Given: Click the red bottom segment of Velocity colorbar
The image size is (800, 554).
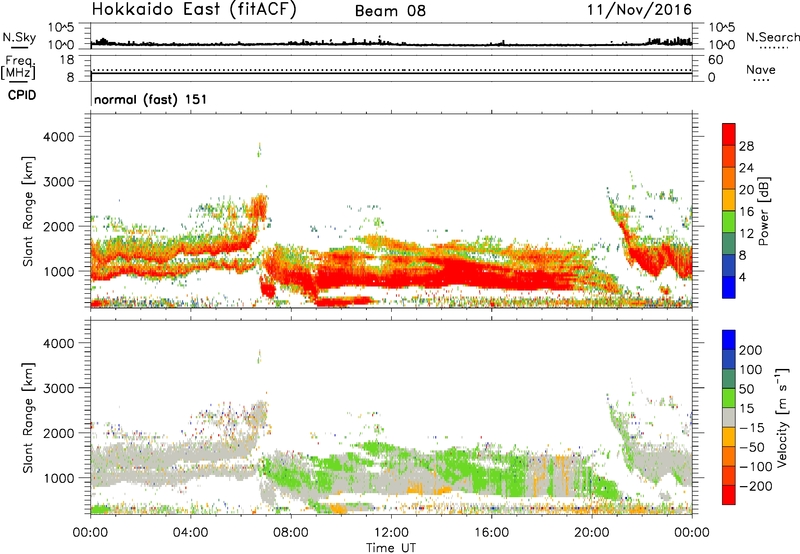Looking at the screenshot, I should coord(729,495).
